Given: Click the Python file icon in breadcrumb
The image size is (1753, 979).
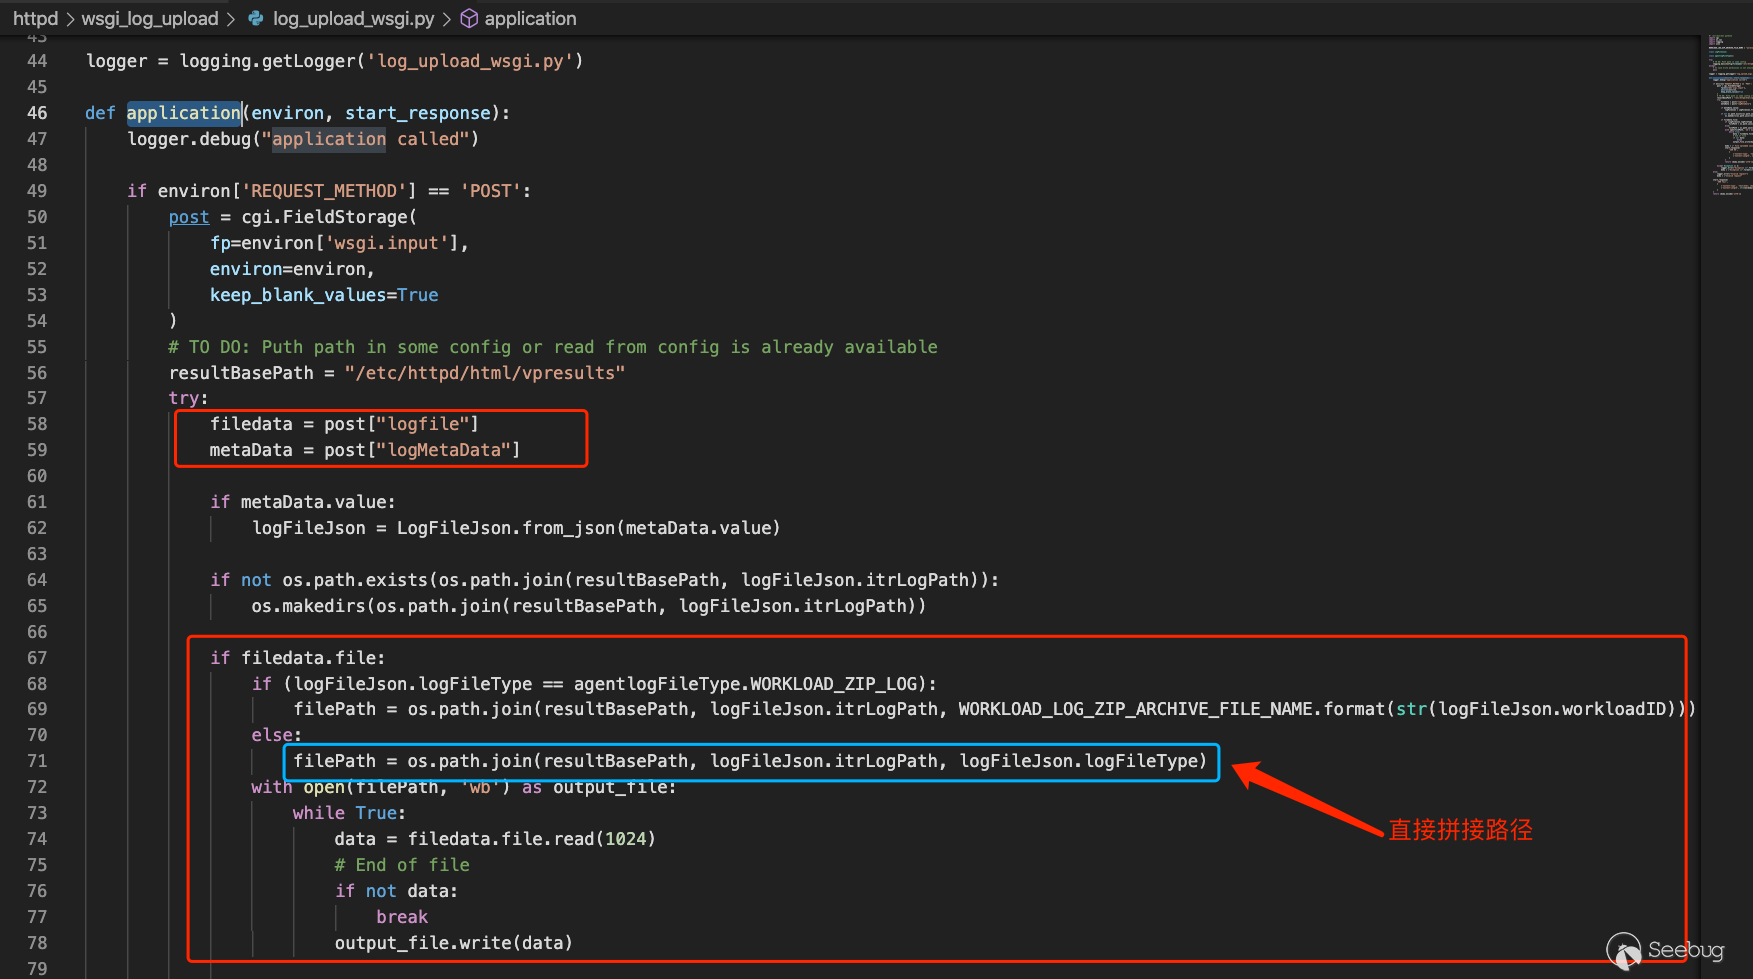Looking at the screenshot, I should [x=256, y=19].
